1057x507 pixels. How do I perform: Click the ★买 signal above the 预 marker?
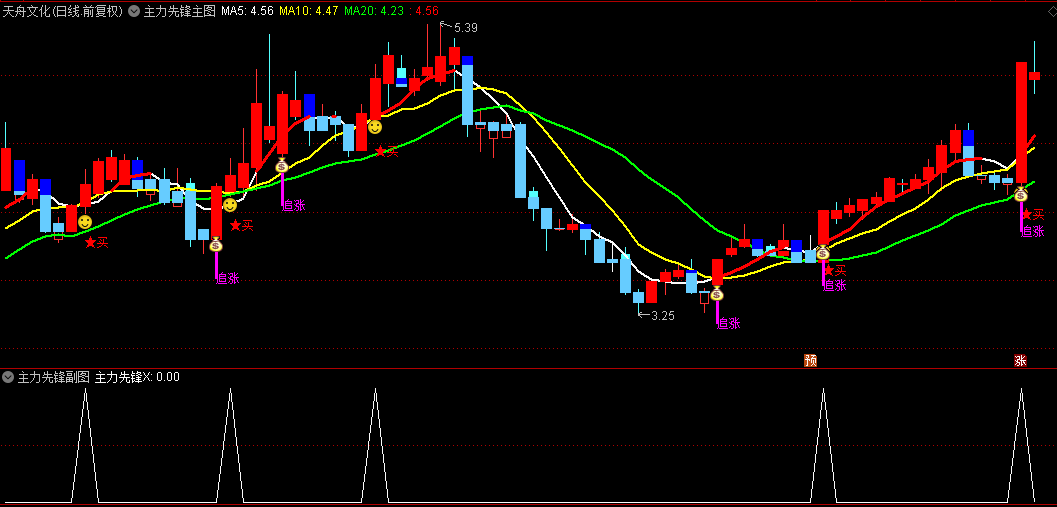pyautogui.click(x=835, y=271)
